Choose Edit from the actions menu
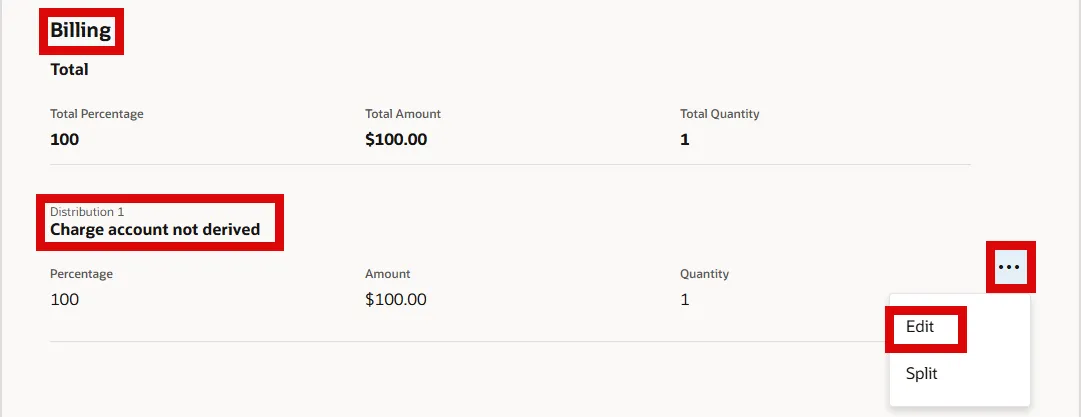This screenshot has height=417, width=1081. (x=920, y=326)
